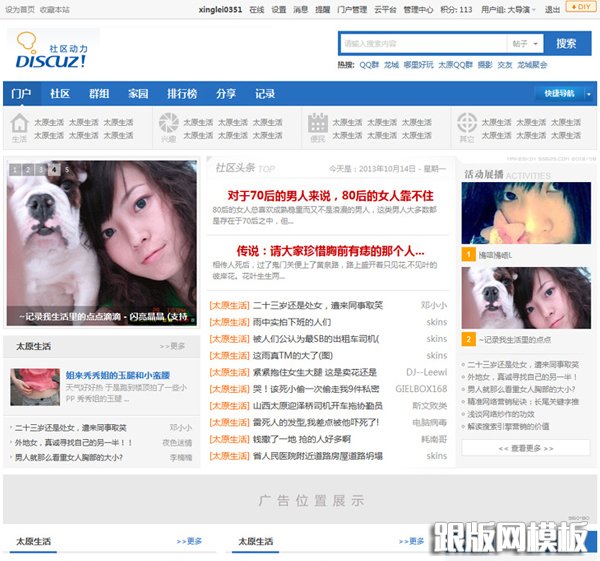Open 设置 in the top bar
Screen dimensions: 600x561
(x=279, y=10)
